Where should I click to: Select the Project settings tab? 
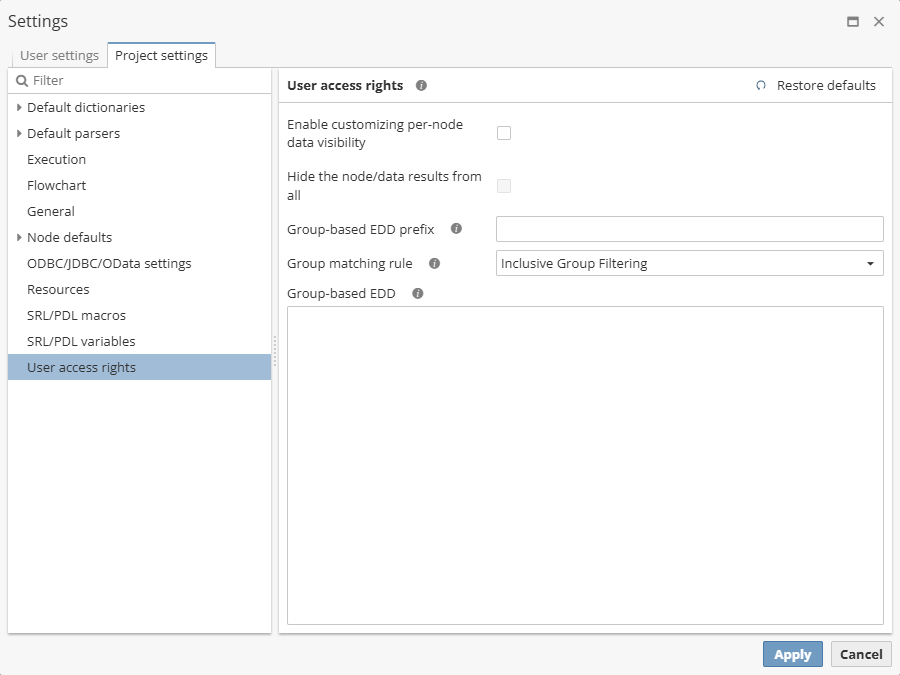tap(161, 55)
